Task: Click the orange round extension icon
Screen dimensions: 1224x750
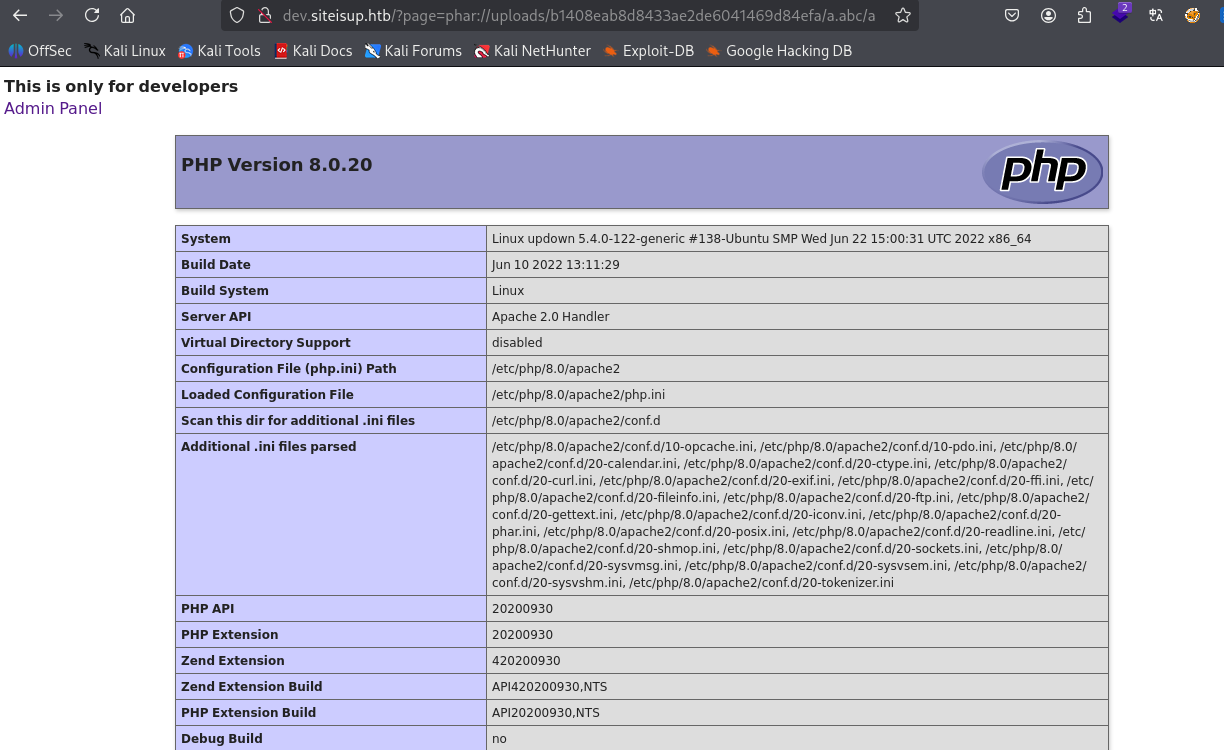Action: pyautogui.click(x=1192, y=15)
